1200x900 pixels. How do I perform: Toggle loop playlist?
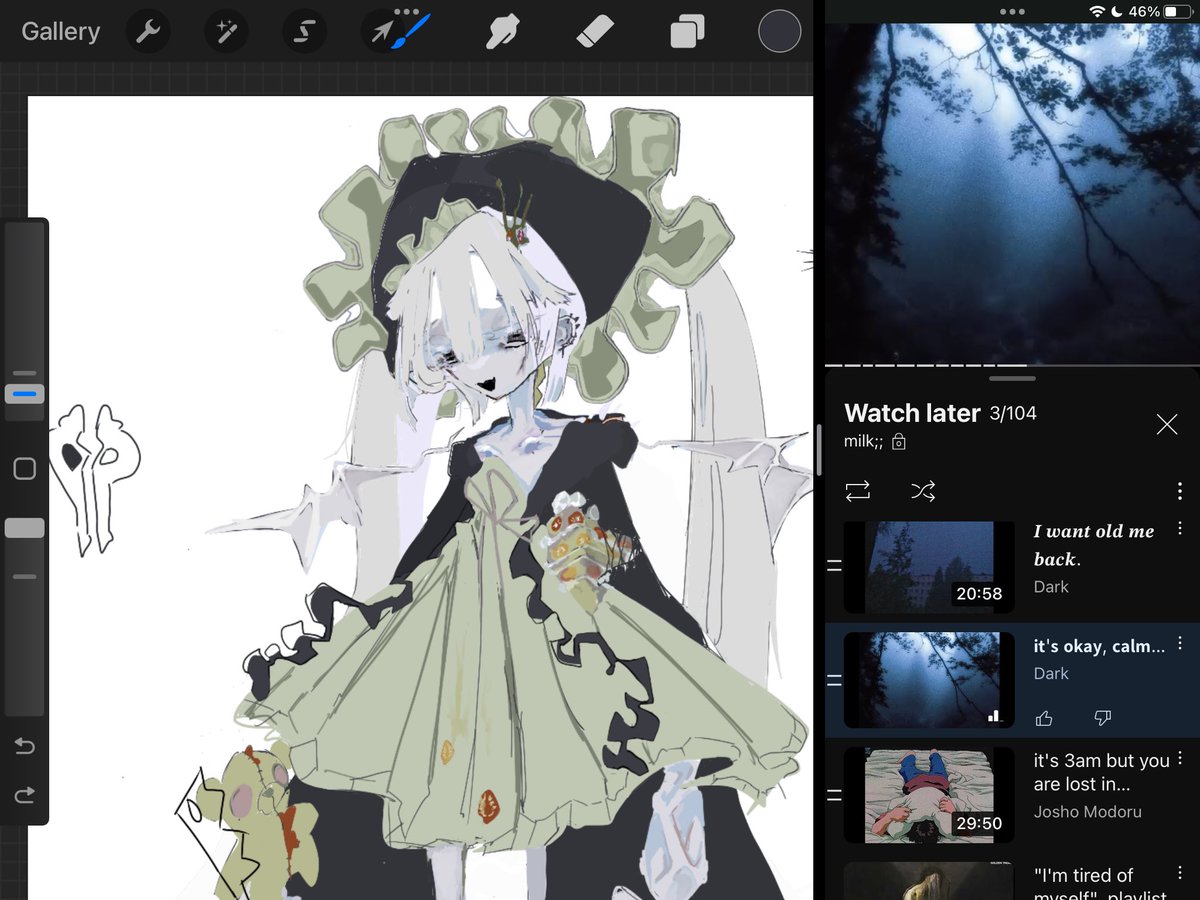(857, 491)
